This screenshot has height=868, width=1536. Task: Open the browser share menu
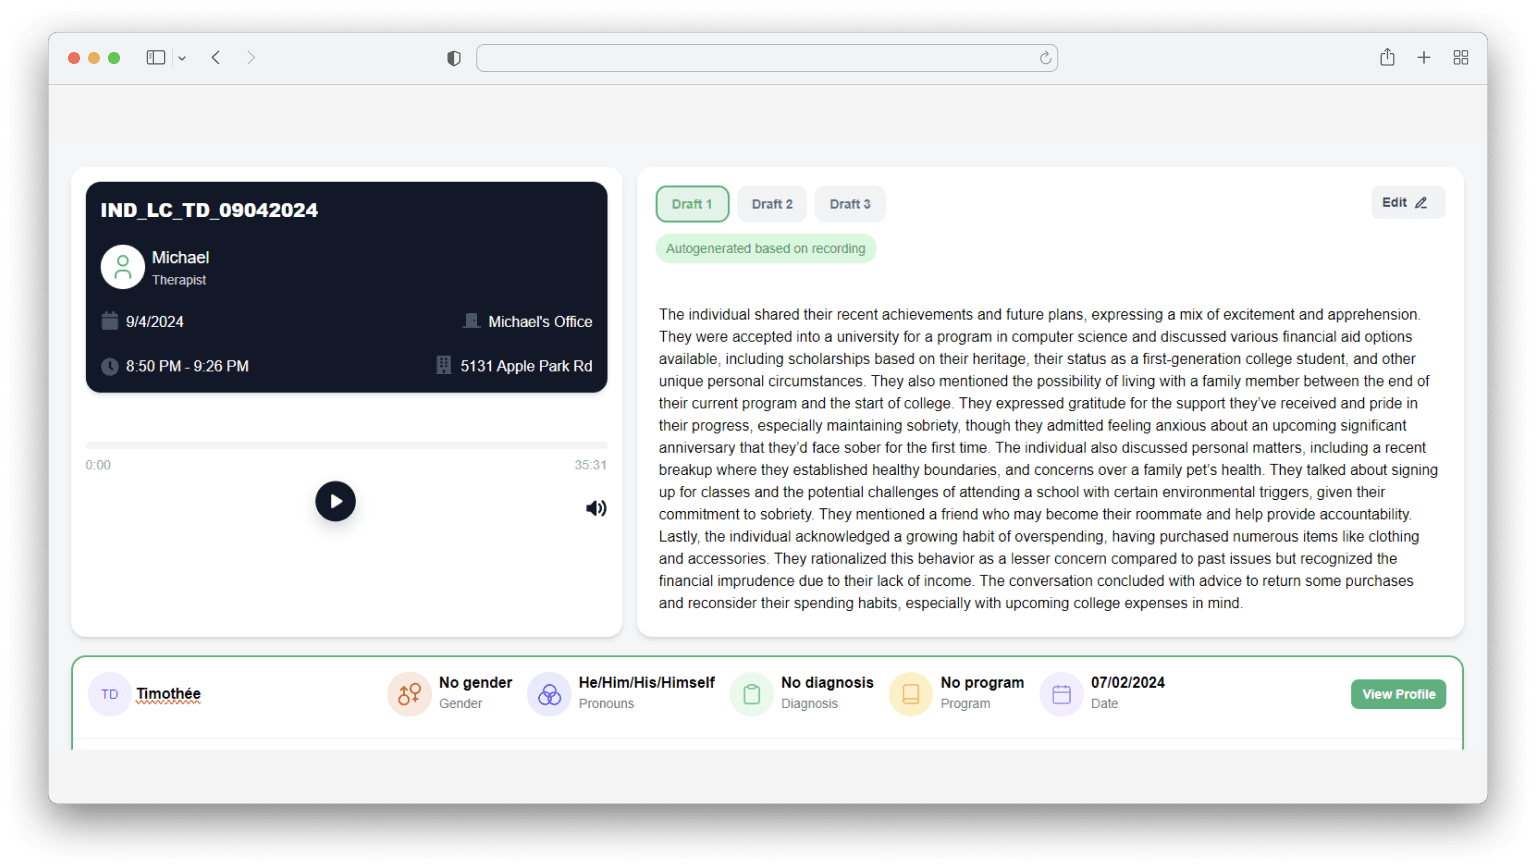tap(1387, 58)
